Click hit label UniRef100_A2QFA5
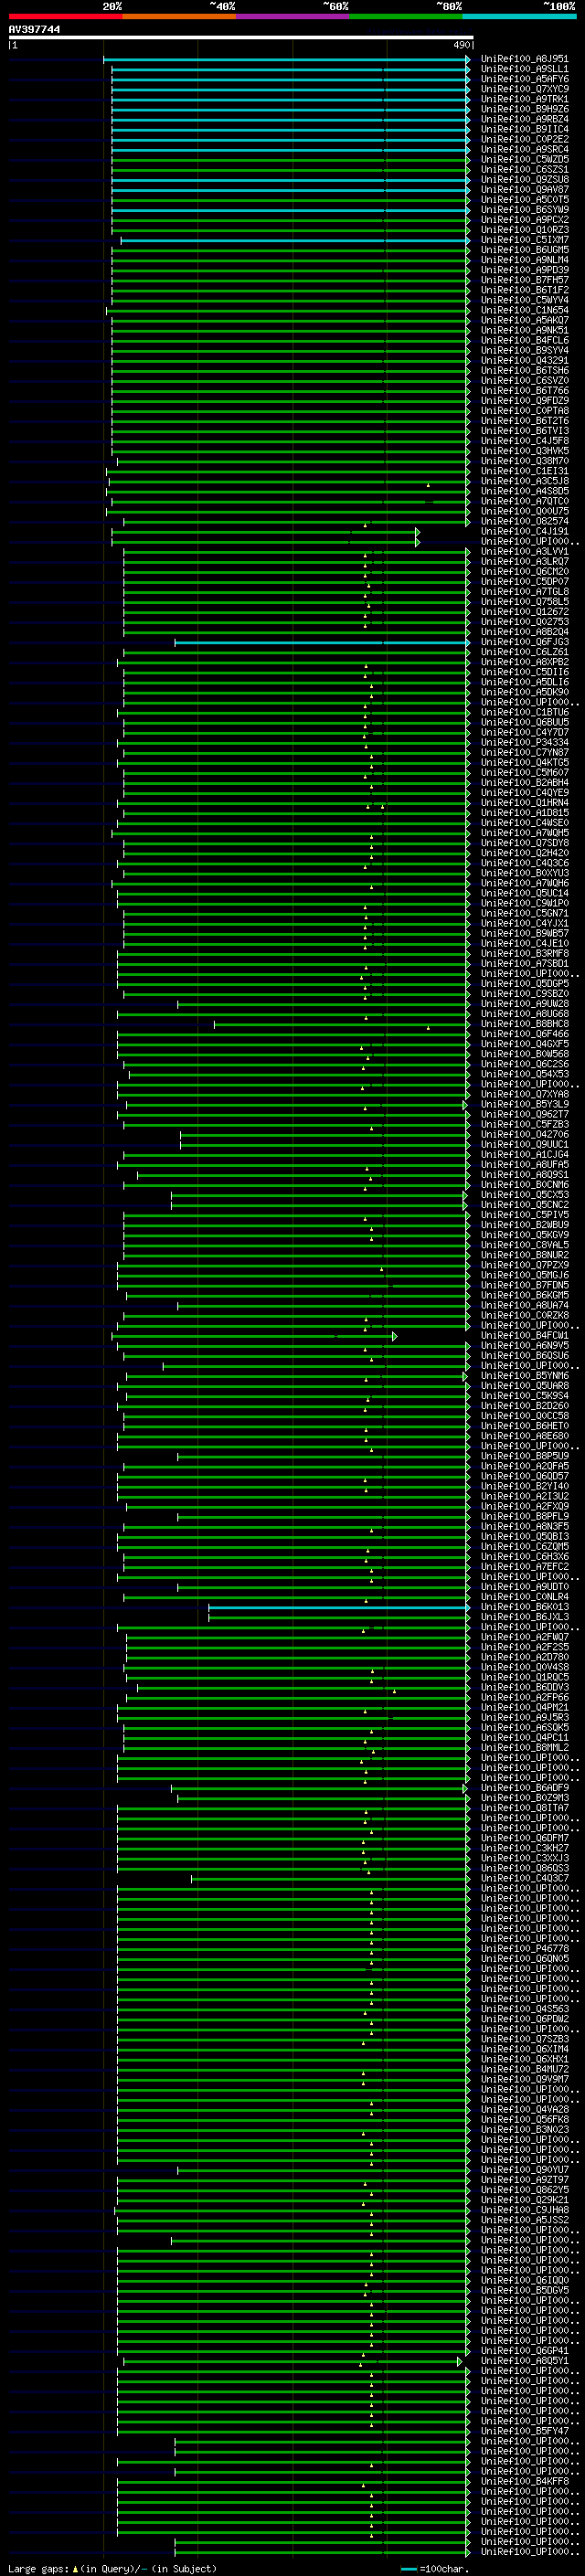585x2576 pixels. 524,1467
